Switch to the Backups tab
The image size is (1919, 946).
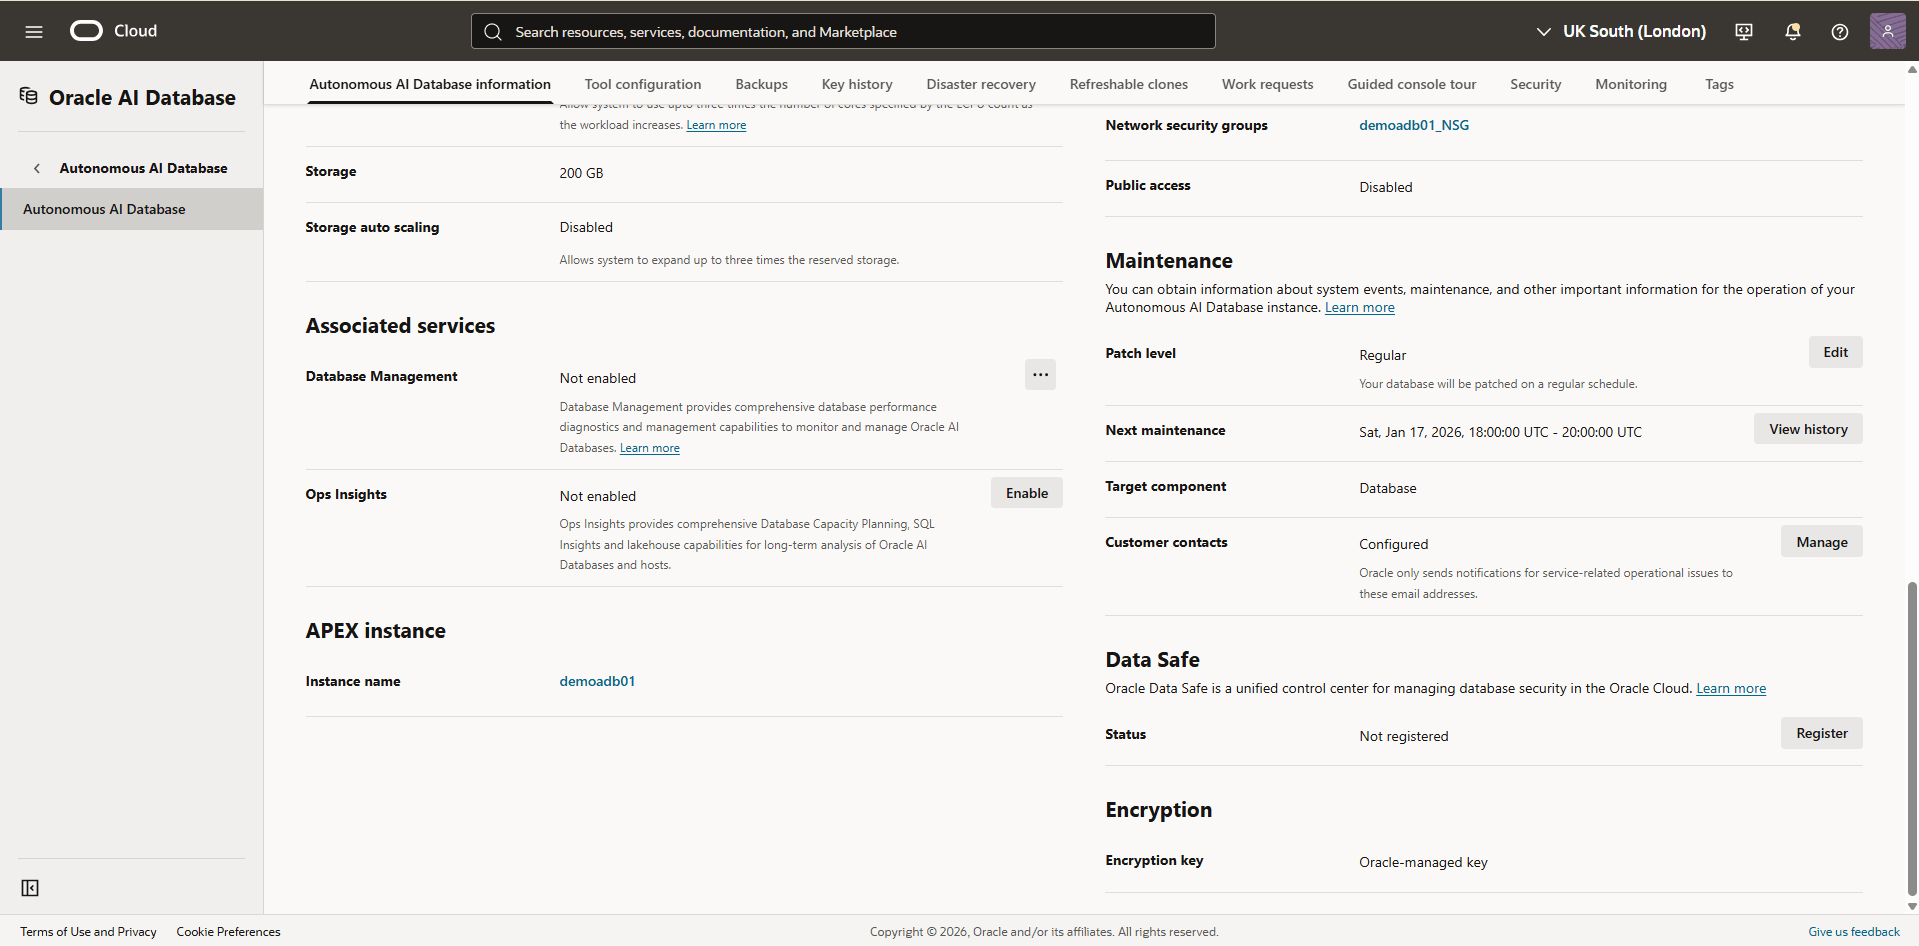(761, 84)
